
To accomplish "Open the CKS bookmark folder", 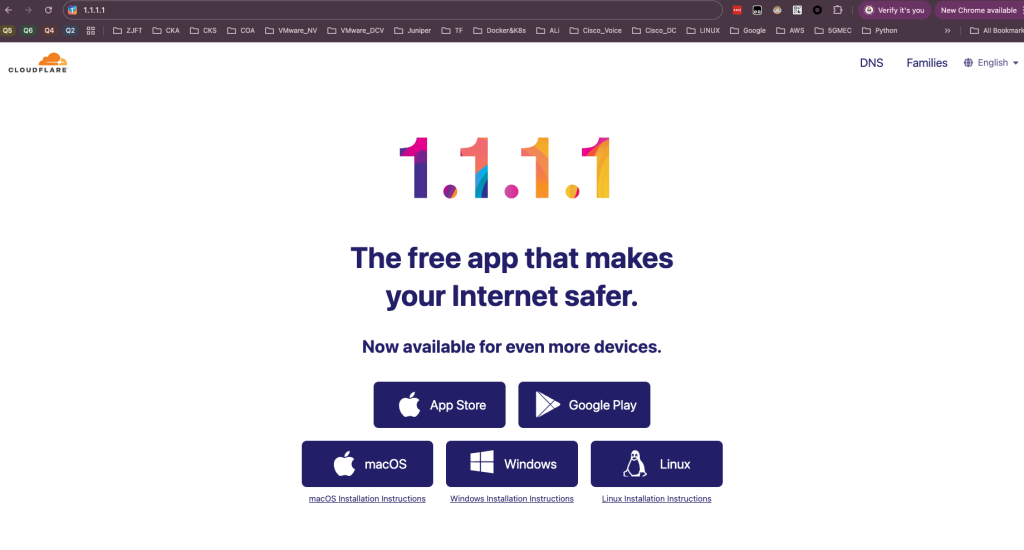I will point(203,31).
